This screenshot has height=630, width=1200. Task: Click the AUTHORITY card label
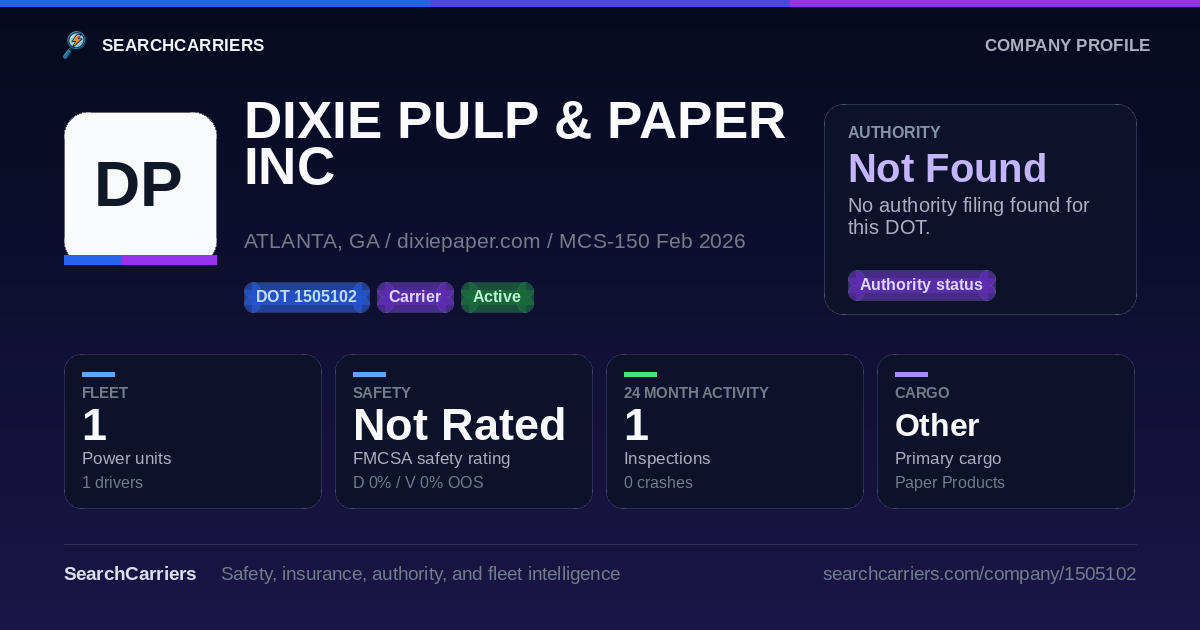coord(894,132)
